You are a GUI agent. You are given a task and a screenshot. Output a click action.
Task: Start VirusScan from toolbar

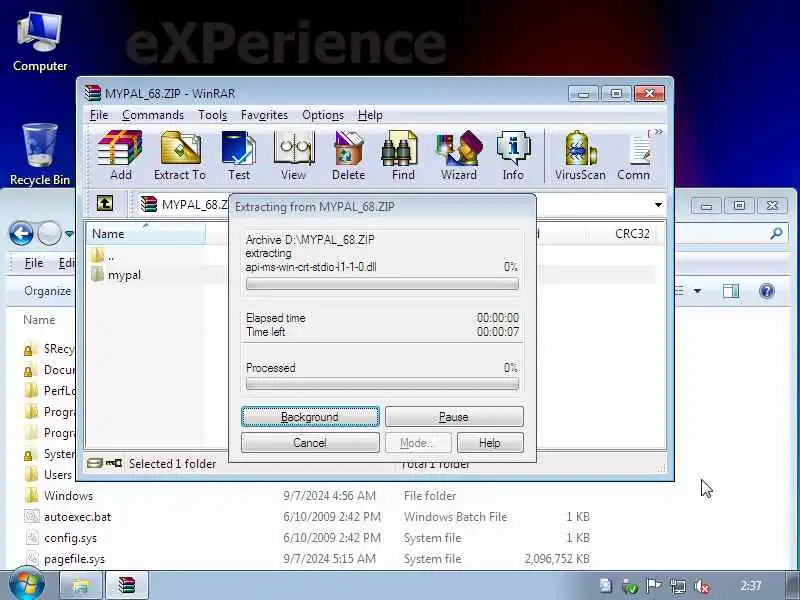(580, 155)
